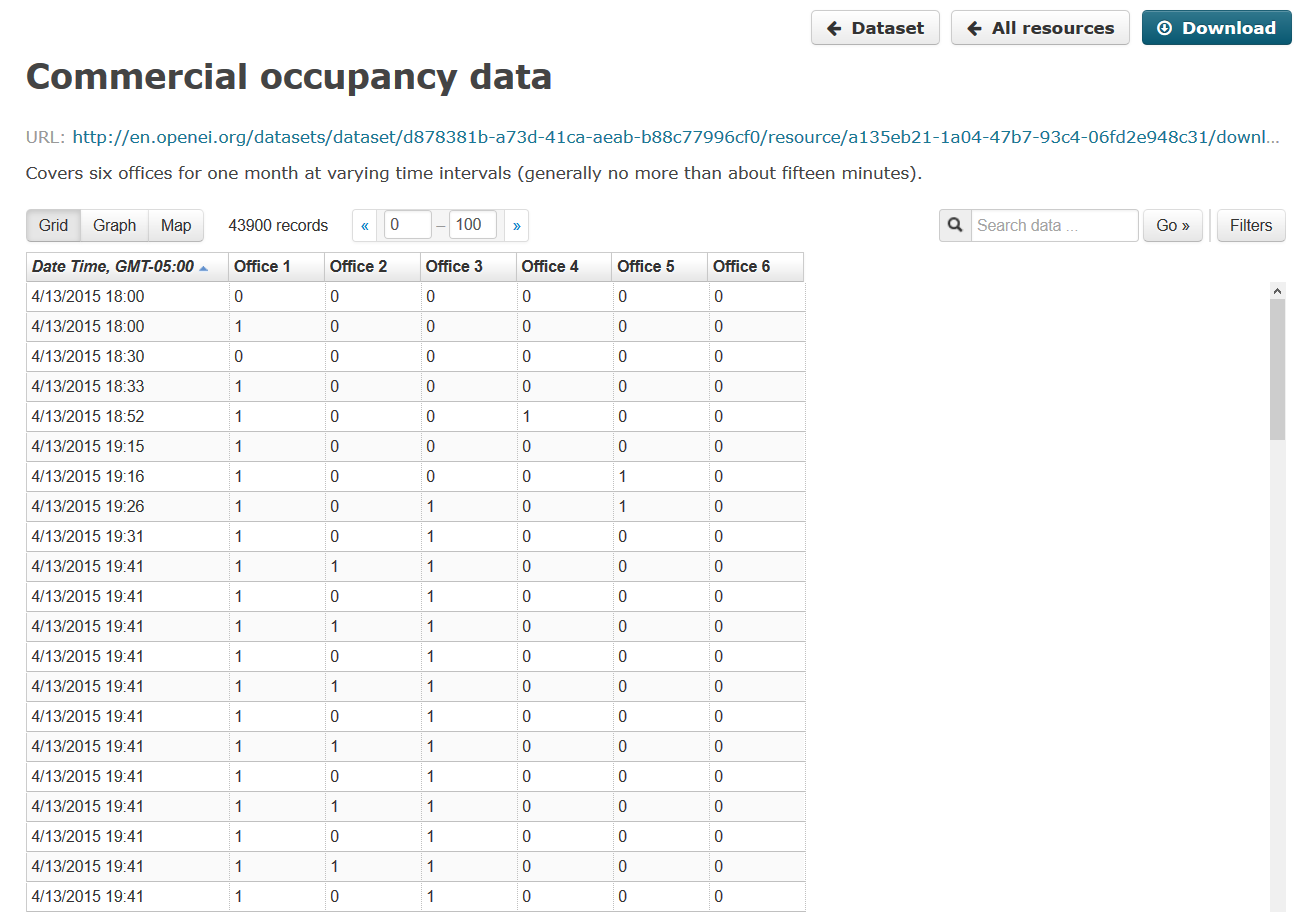Switch to Map view
Image resolution: width=1311 pixels, height=912 pixels.
(x=176, y=226)
